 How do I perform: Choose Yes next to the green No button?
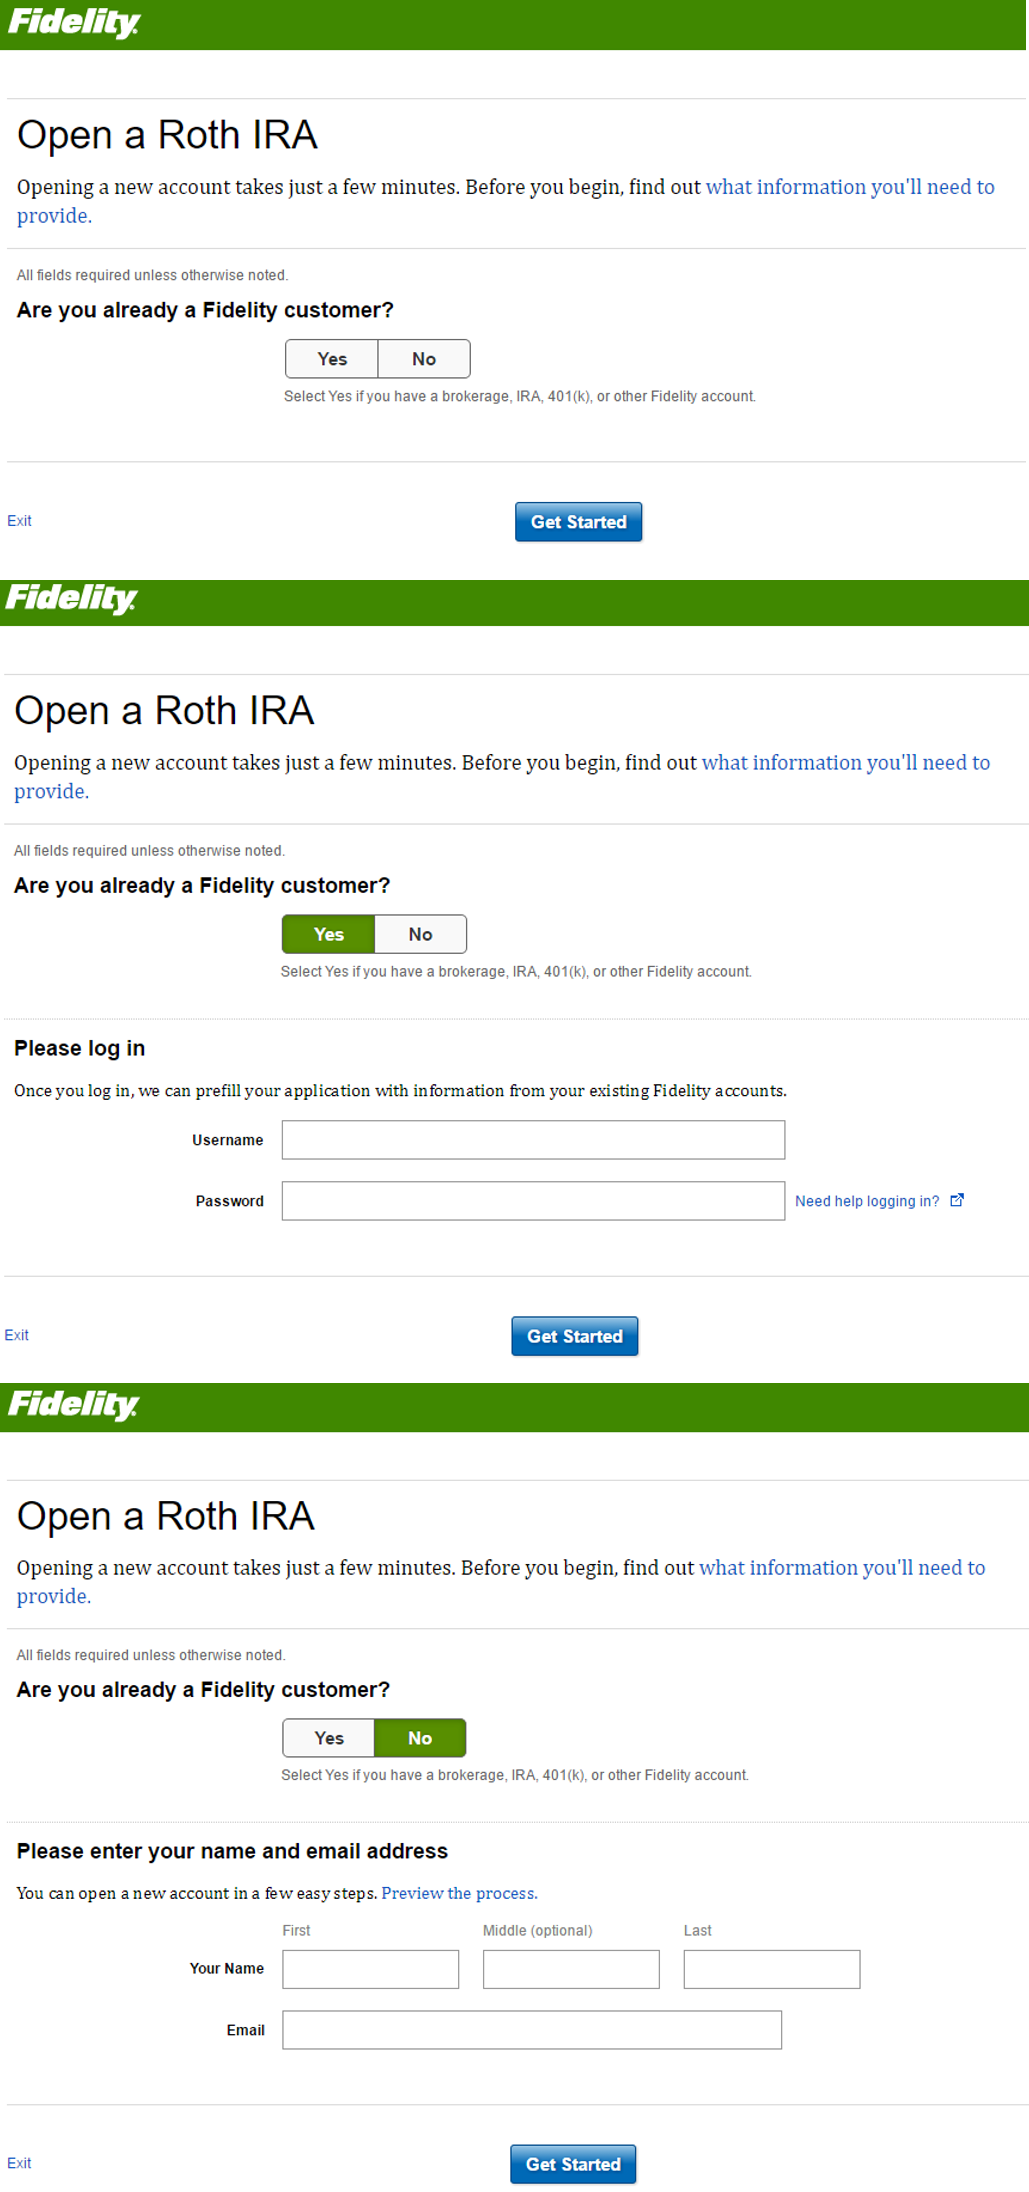click(x=329, y=1738)
